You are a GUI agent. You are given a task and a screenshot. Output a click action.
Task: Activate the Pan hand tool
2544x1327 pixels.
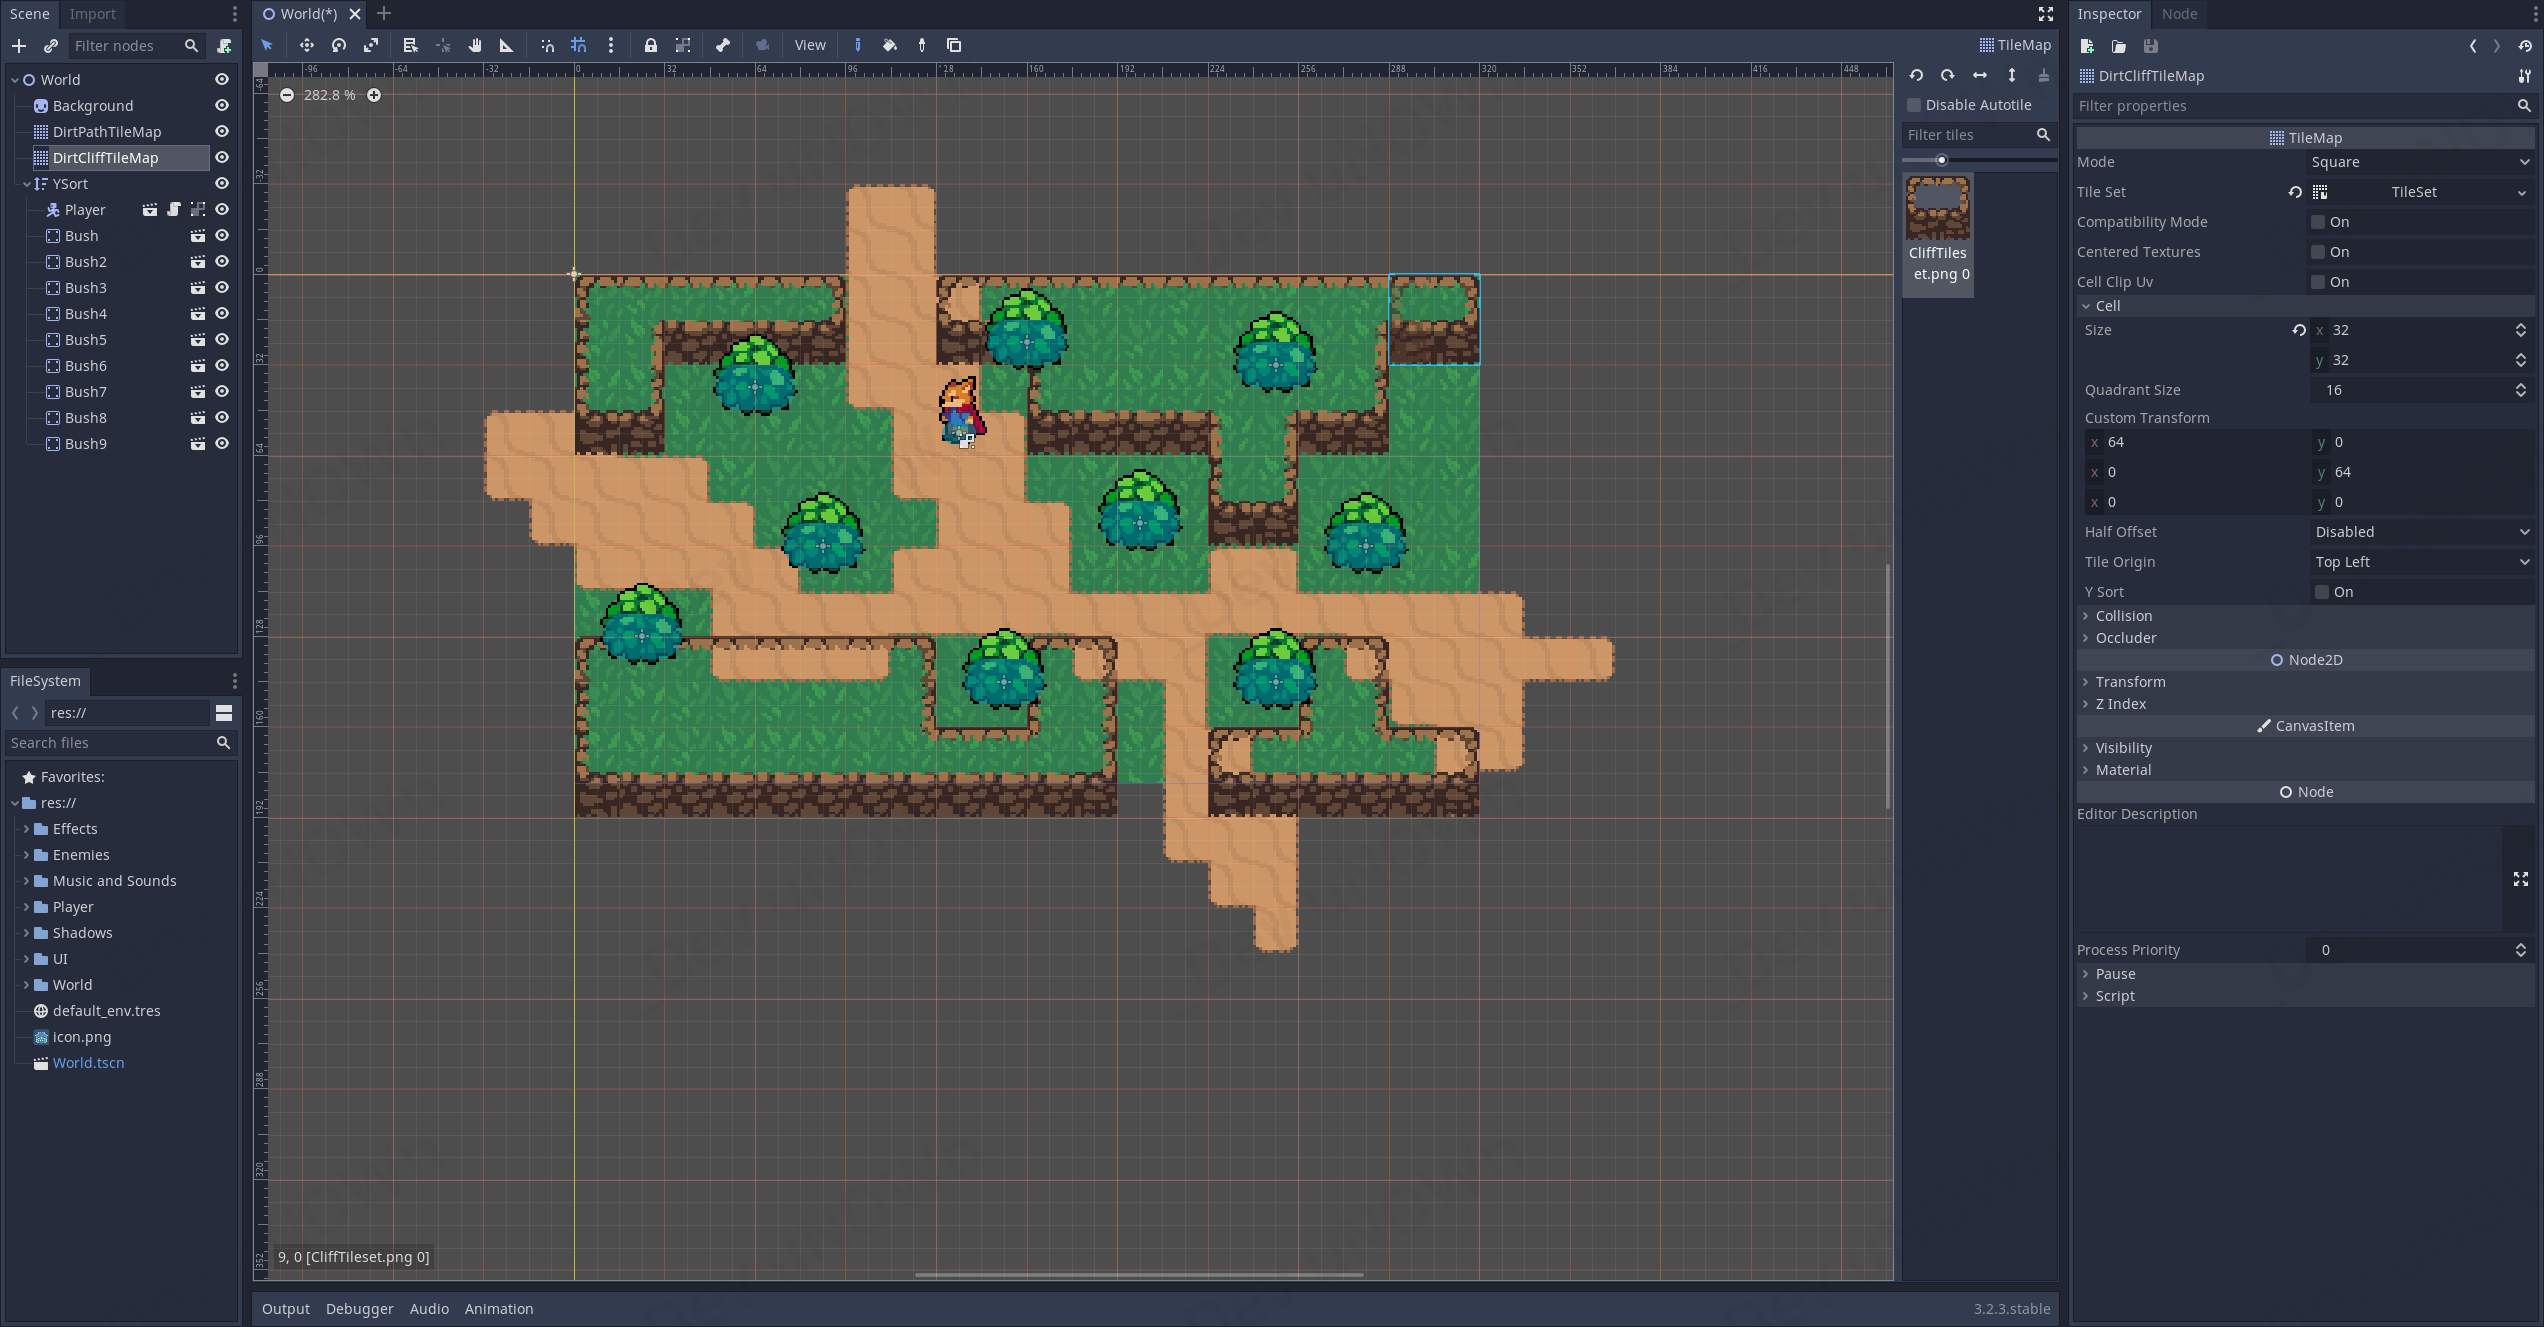[475, 45]
